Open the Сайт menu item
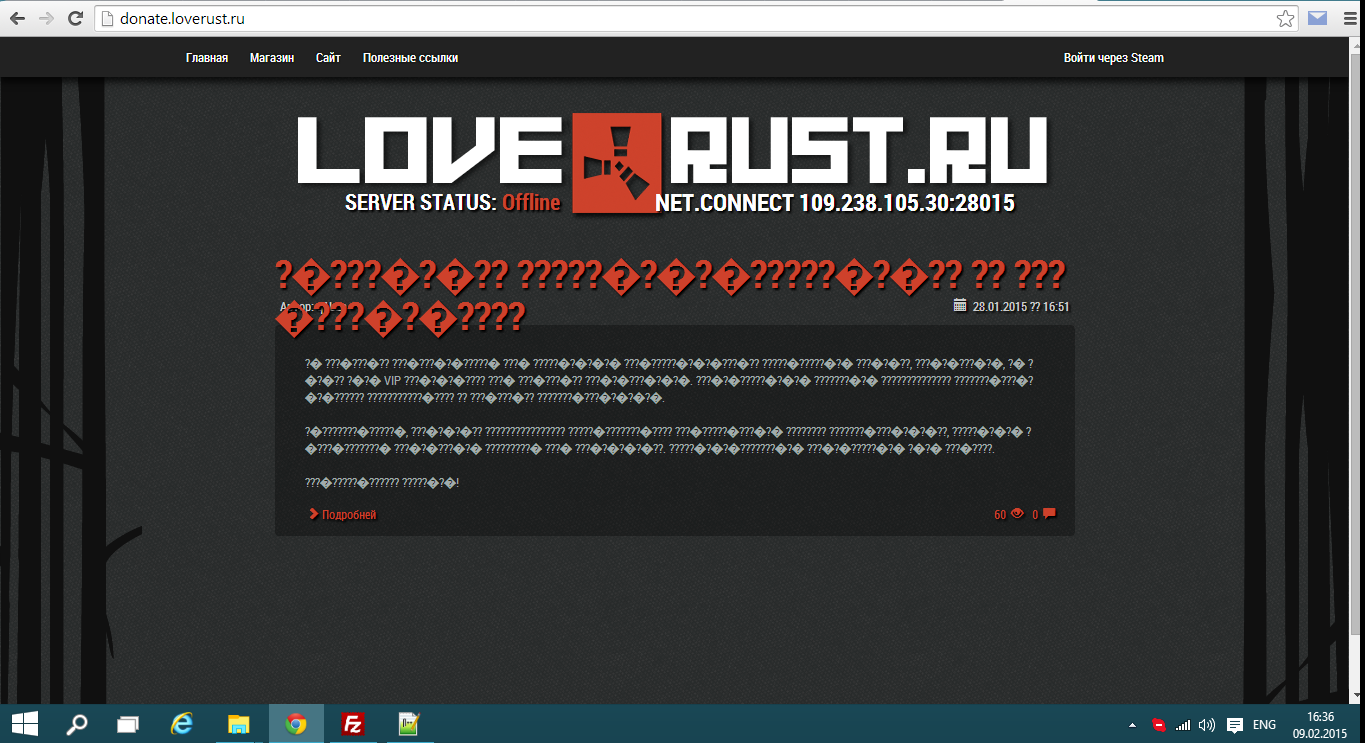This screenshot has height=743, width=1365. pyautogui.click(x=328, y=58)
